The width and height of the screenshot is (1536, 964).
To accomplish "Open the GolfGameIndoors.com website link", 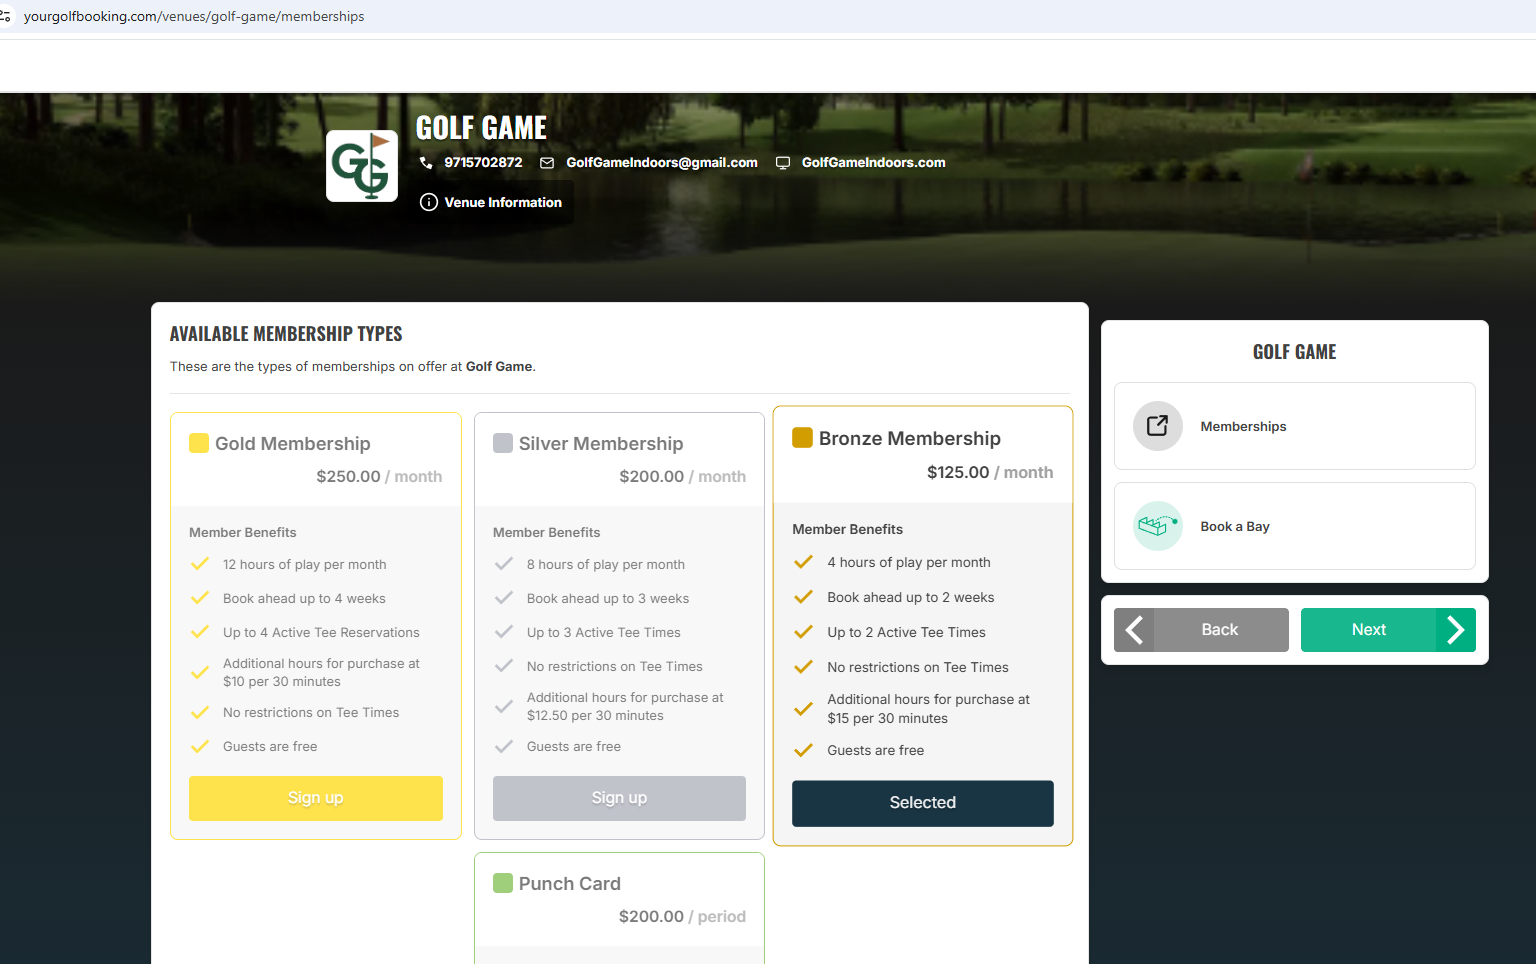I will coord(873,163).
